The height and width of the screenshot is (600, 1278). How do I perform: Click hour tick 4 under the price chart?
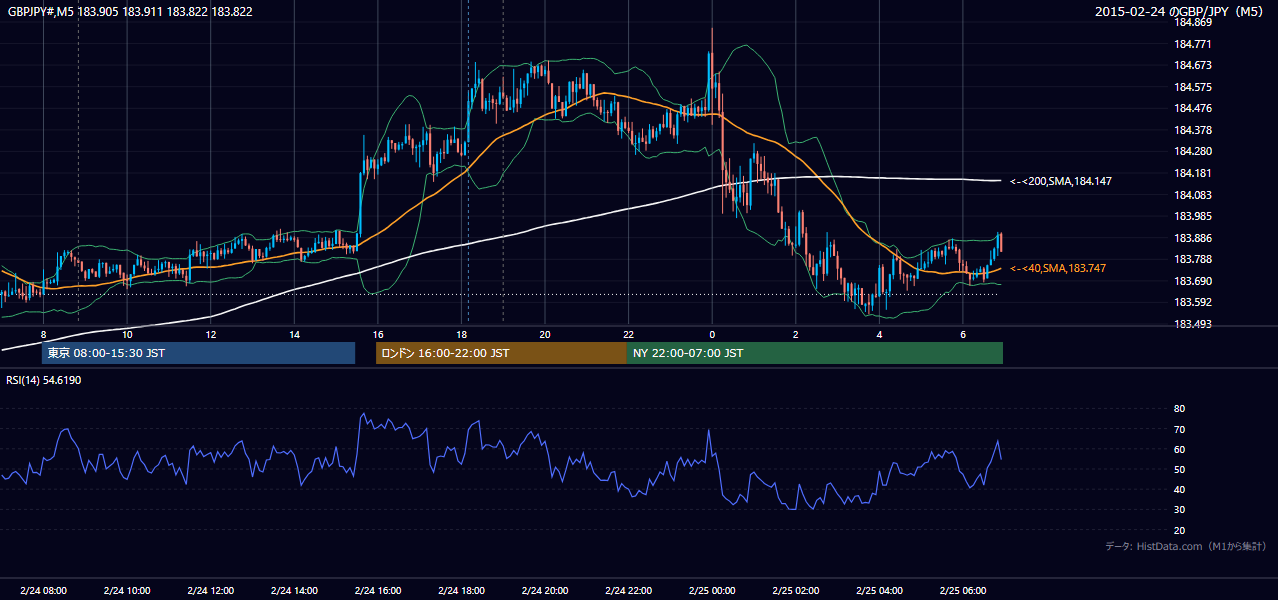(x=878, y=334)
